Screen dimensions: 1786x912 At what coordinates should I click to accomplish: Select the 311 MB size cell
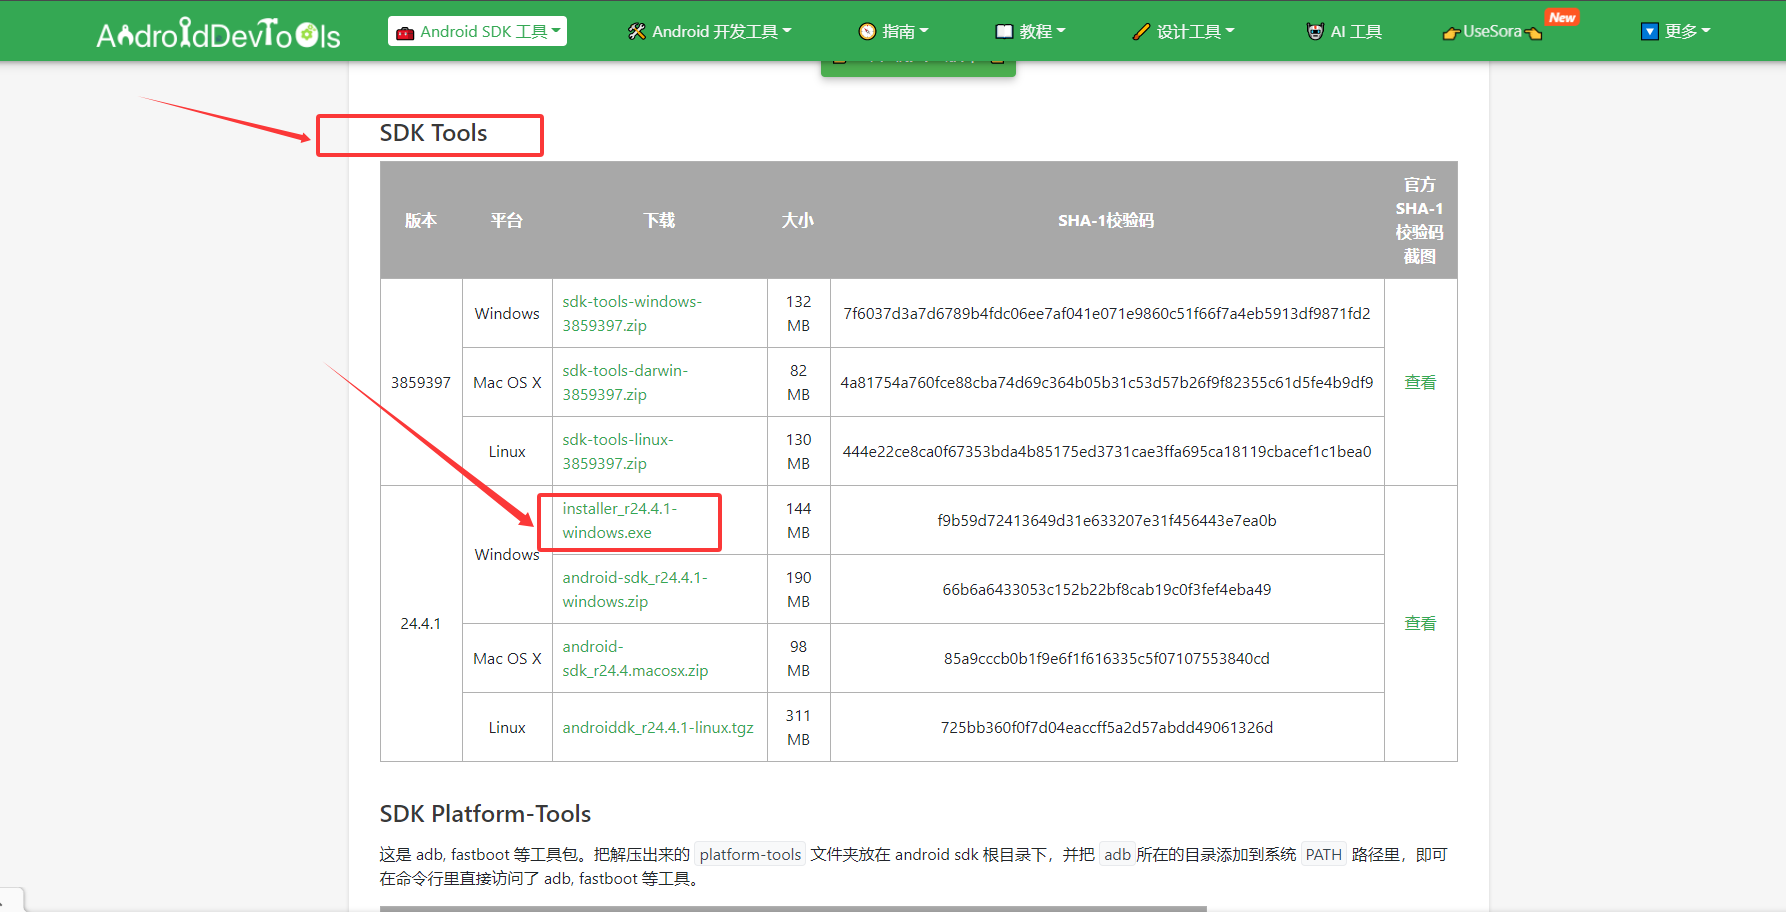coord(798,727)
